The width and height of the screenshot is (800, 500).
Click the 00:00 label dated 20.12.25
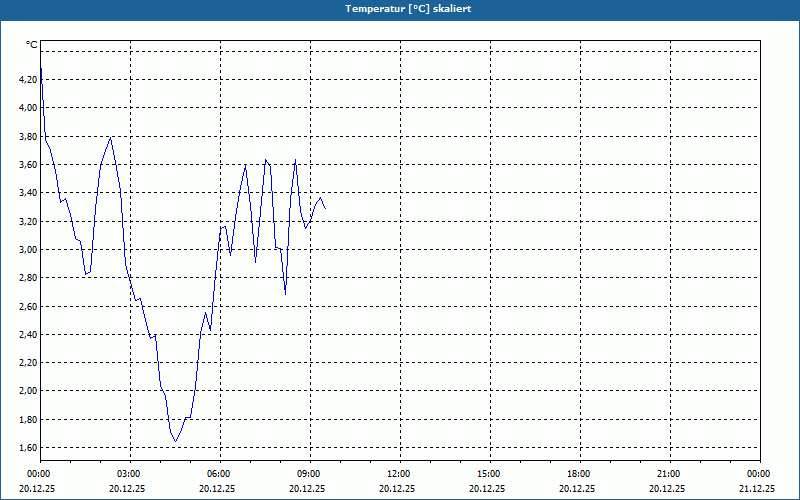tap(38, 474)
